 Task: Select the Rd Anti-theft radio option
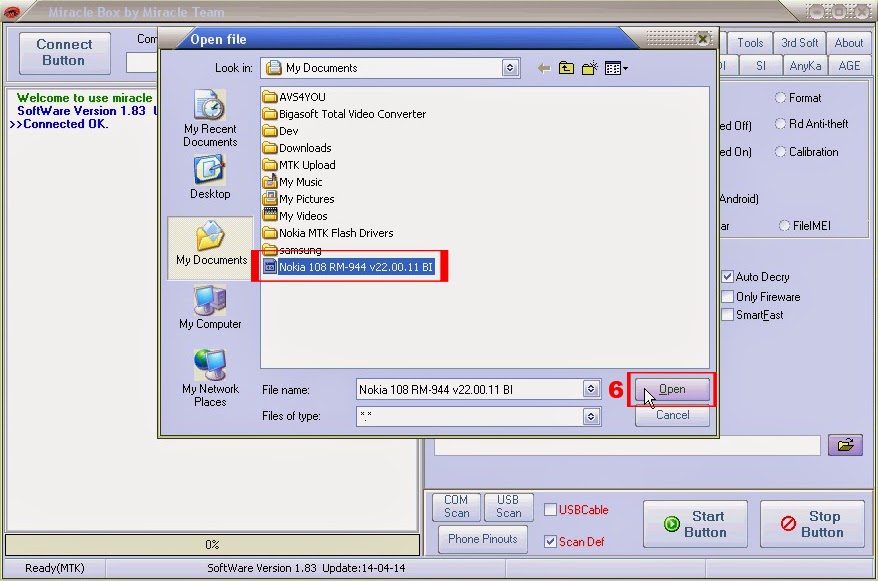[x=780, y=124]
